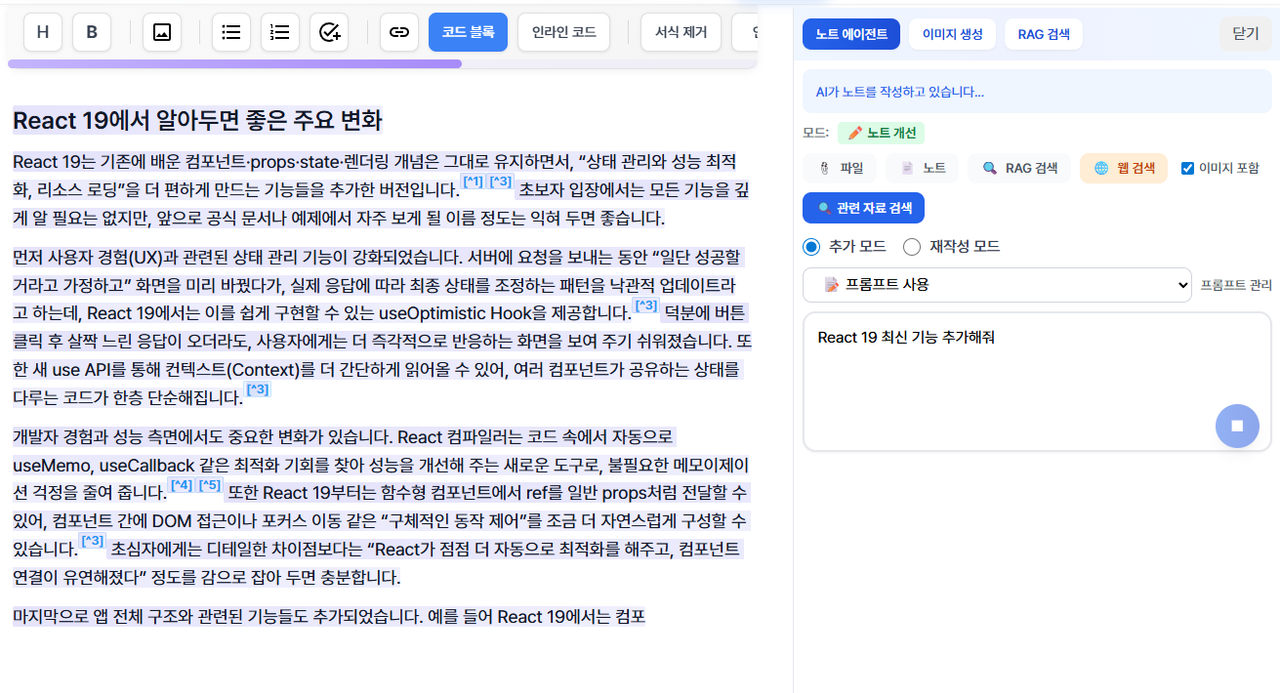
Task: Open the insert image icon
Action: click(x=161, y=31)
